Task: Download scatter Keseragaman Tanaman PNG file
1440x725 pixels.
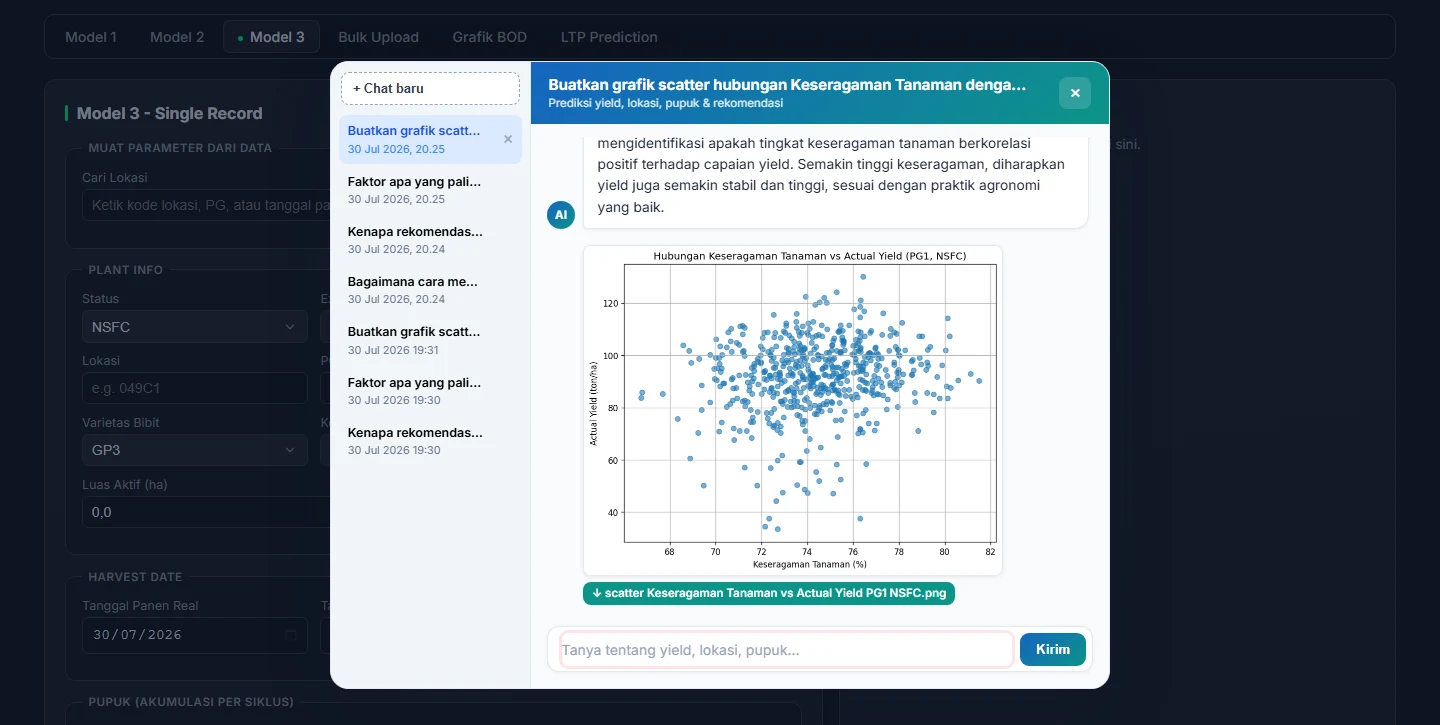Action: point(769,593)
